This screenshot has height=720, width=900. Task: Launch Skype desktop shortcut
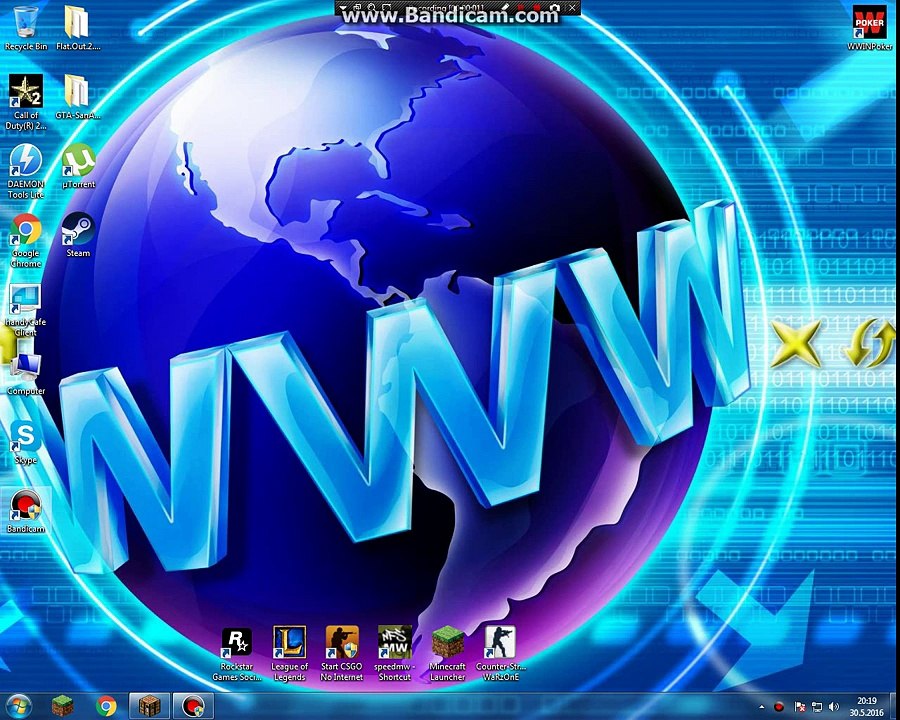(25, 442)
